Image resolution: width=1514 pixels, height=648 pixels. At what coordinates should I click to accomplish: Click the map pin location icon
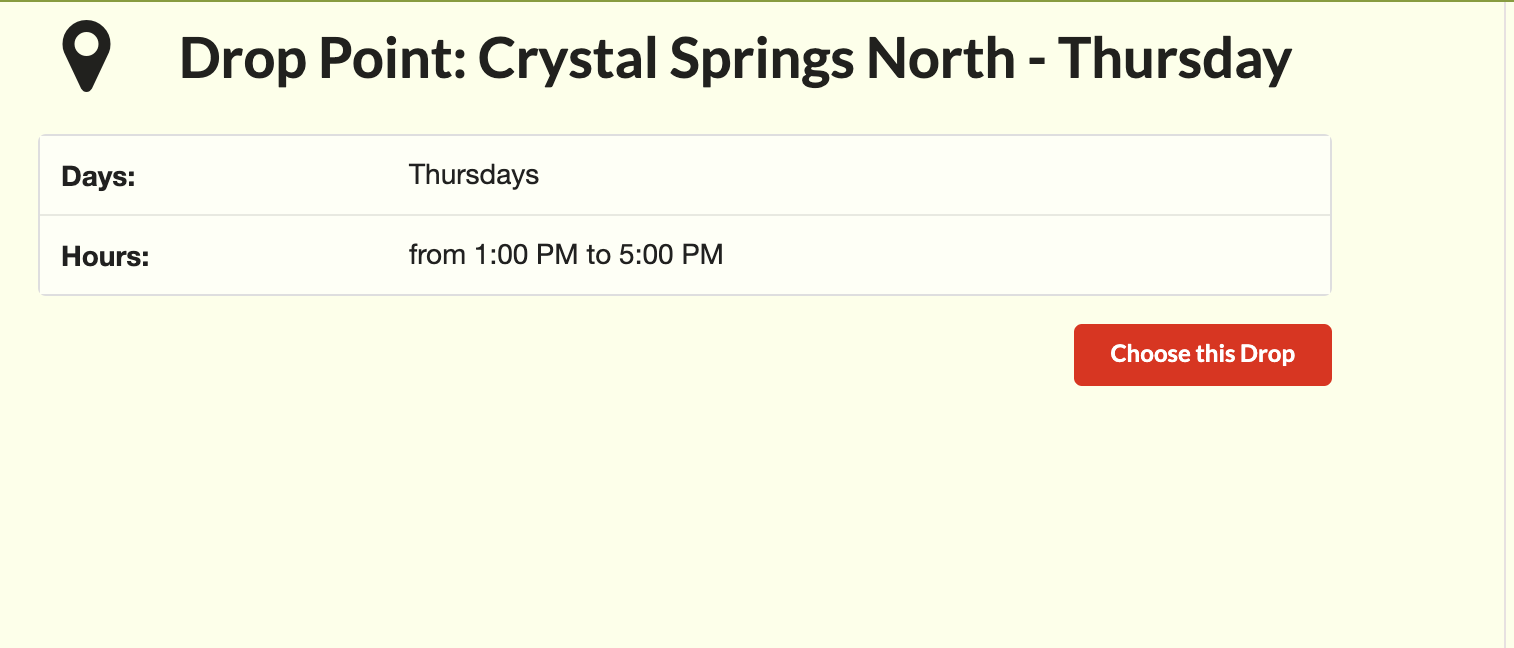[86, 59]
